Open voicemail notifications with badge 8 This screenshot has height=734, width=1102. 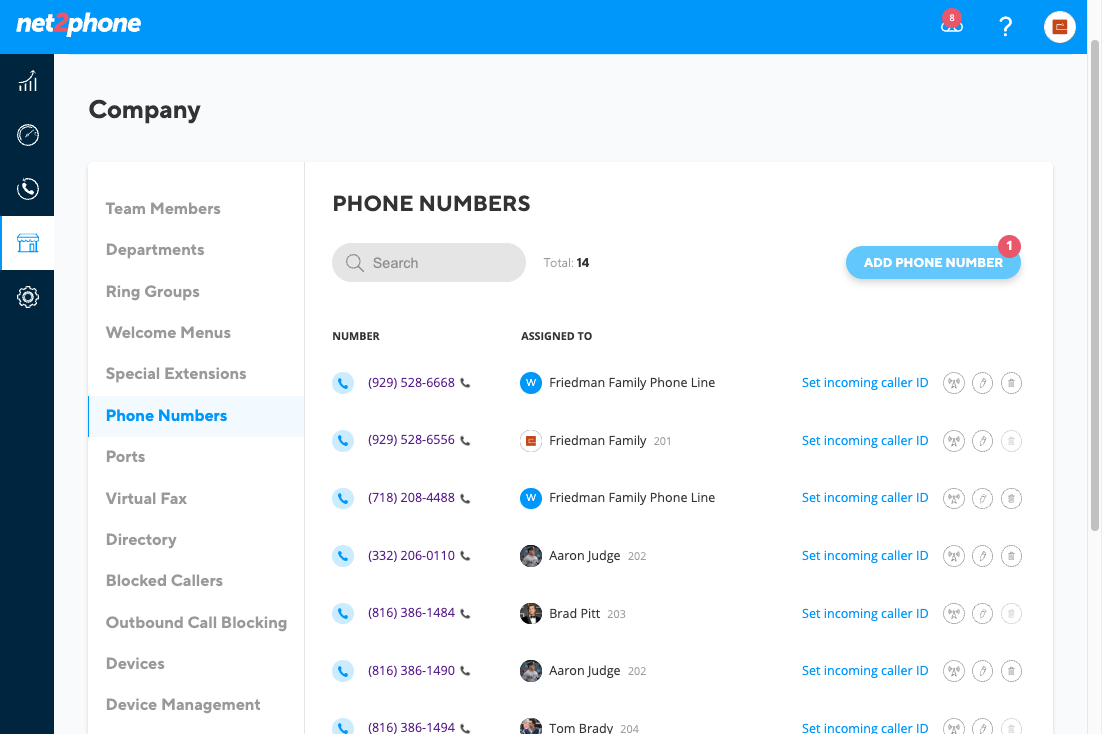[952, 23]
